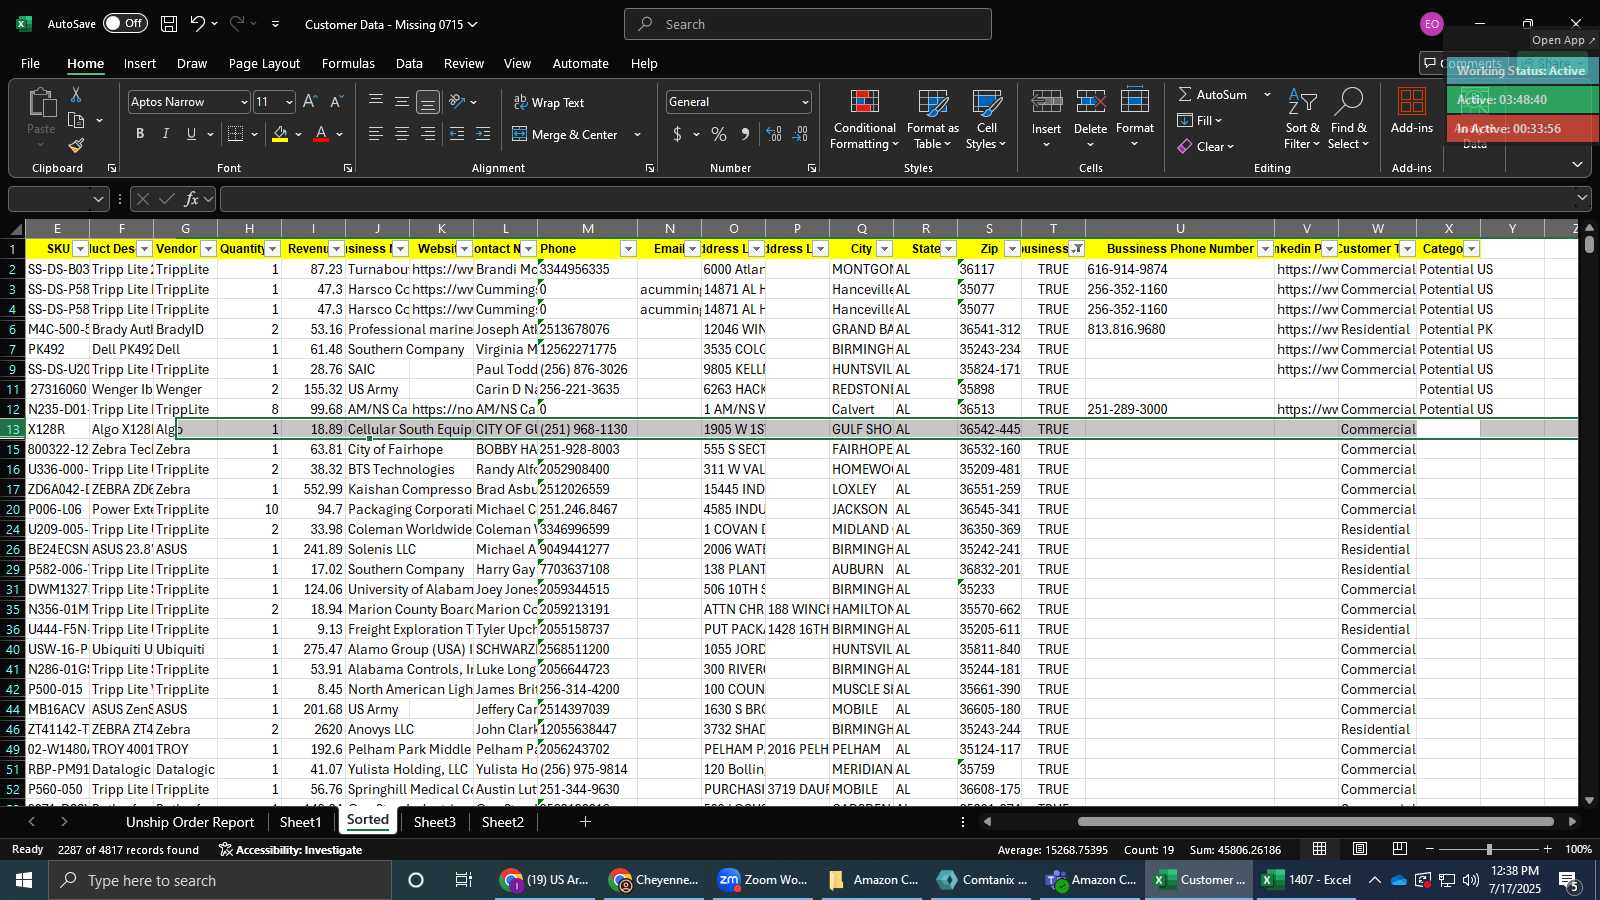Click the Search box in title bar
The height and width of the screenshot is (900, 1600).
pos(808,24)
